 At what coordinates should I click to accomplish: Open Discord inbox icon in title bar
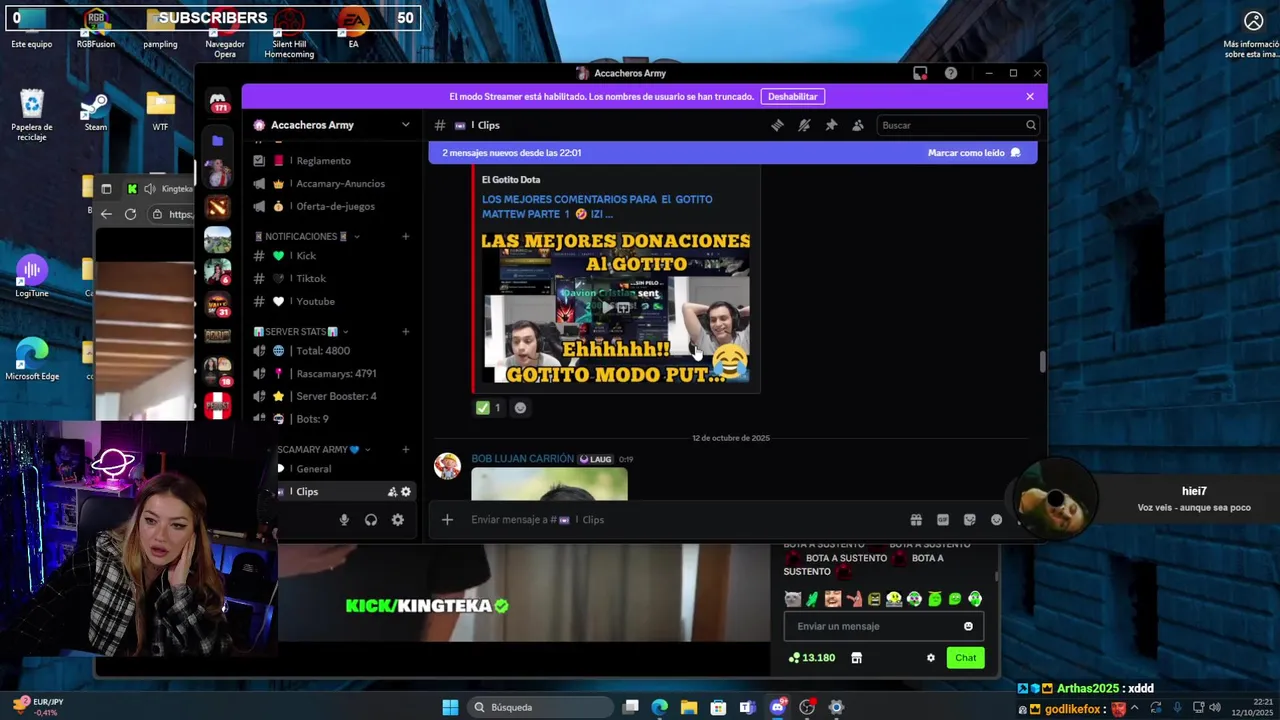coord(920,73)
